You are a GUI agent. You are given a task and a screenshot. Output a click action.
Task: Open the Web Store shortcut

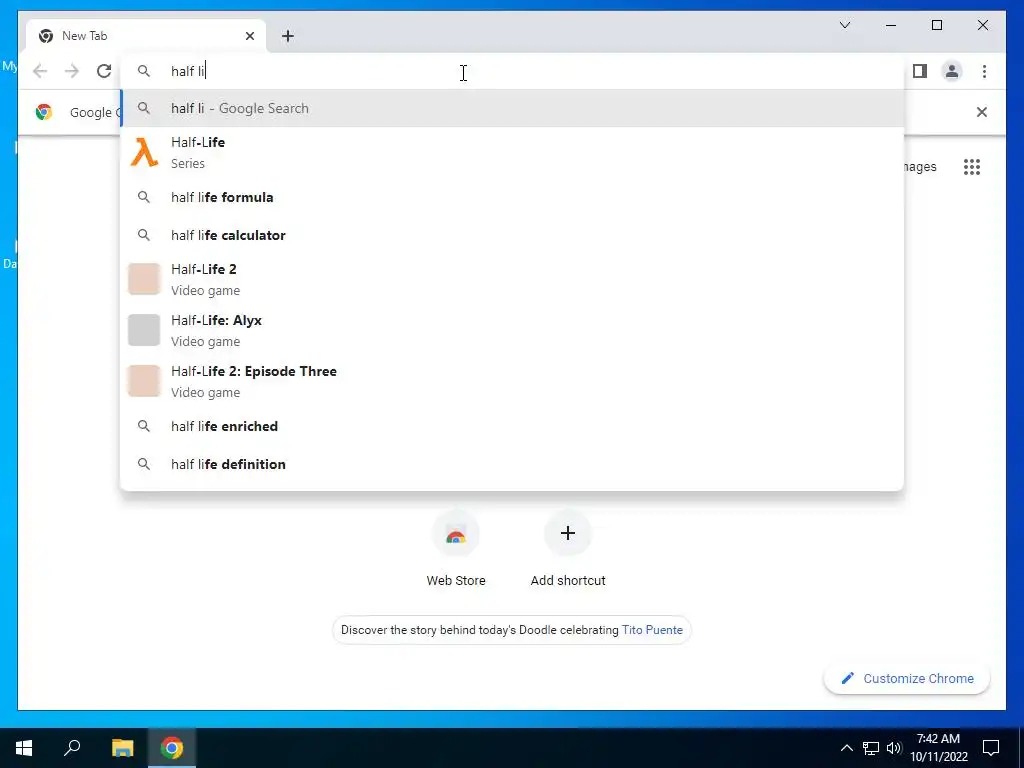coord(456,550)
